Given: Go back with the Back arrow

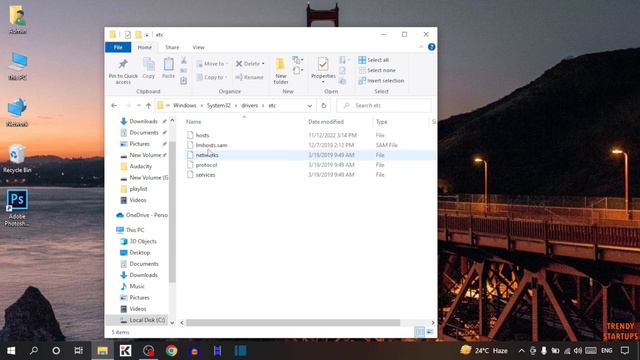Looking at the screenshot, I should pos(114,106).
